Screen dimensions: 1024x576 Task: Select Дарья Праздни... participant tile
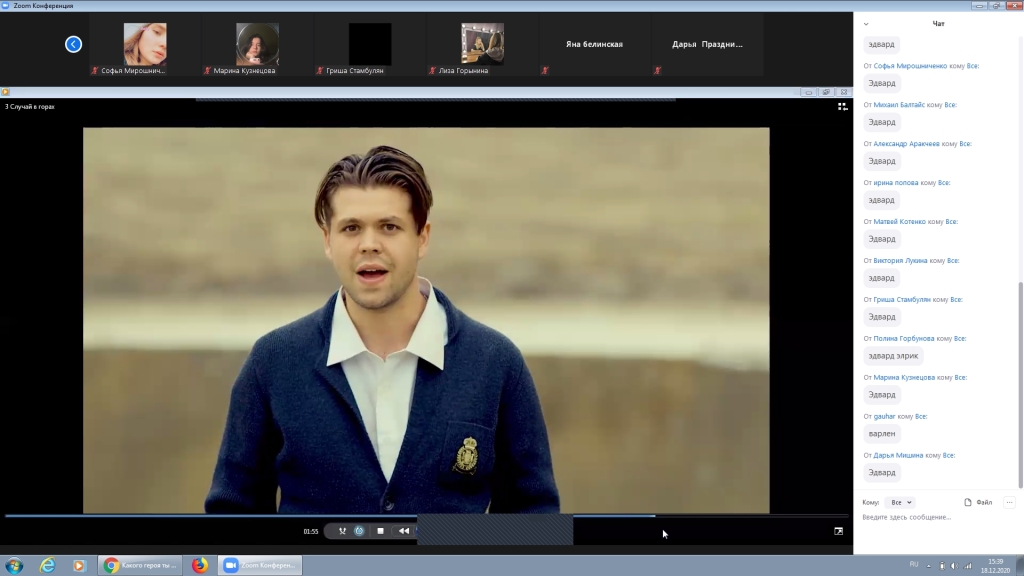707,44
